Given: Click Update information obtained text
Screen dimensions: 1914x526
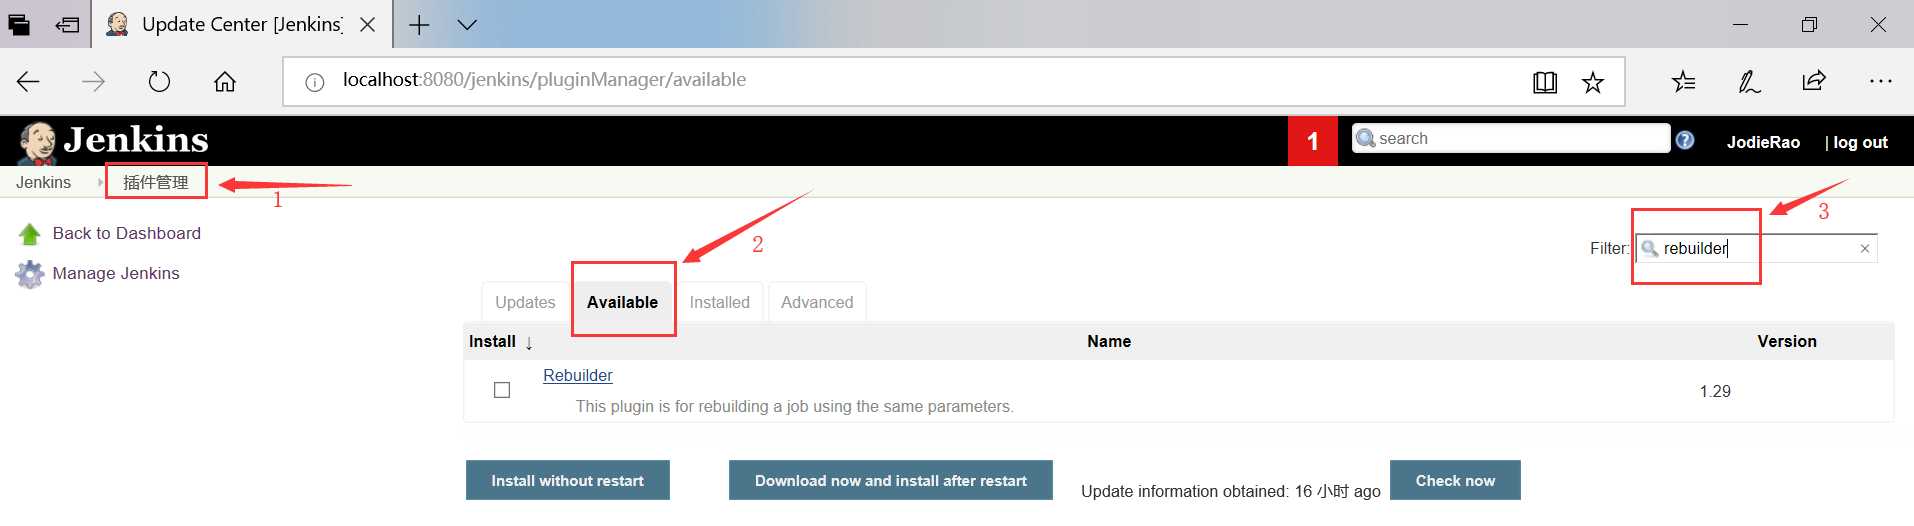Looking at the screenshot, I should [1231, 491].
